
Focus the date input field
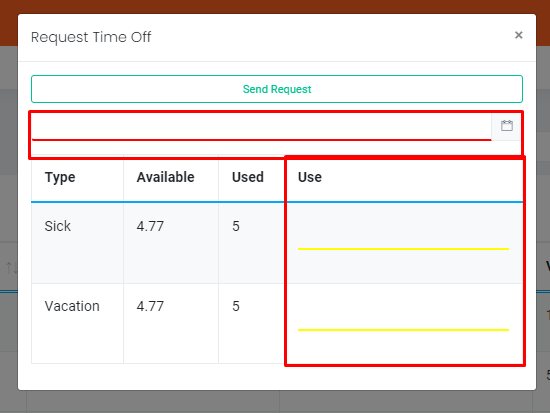pos(262,126)
